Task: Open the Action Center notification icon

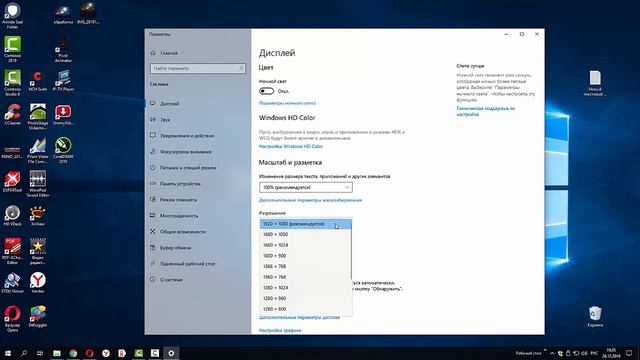Action: click(x=629, y=353)
